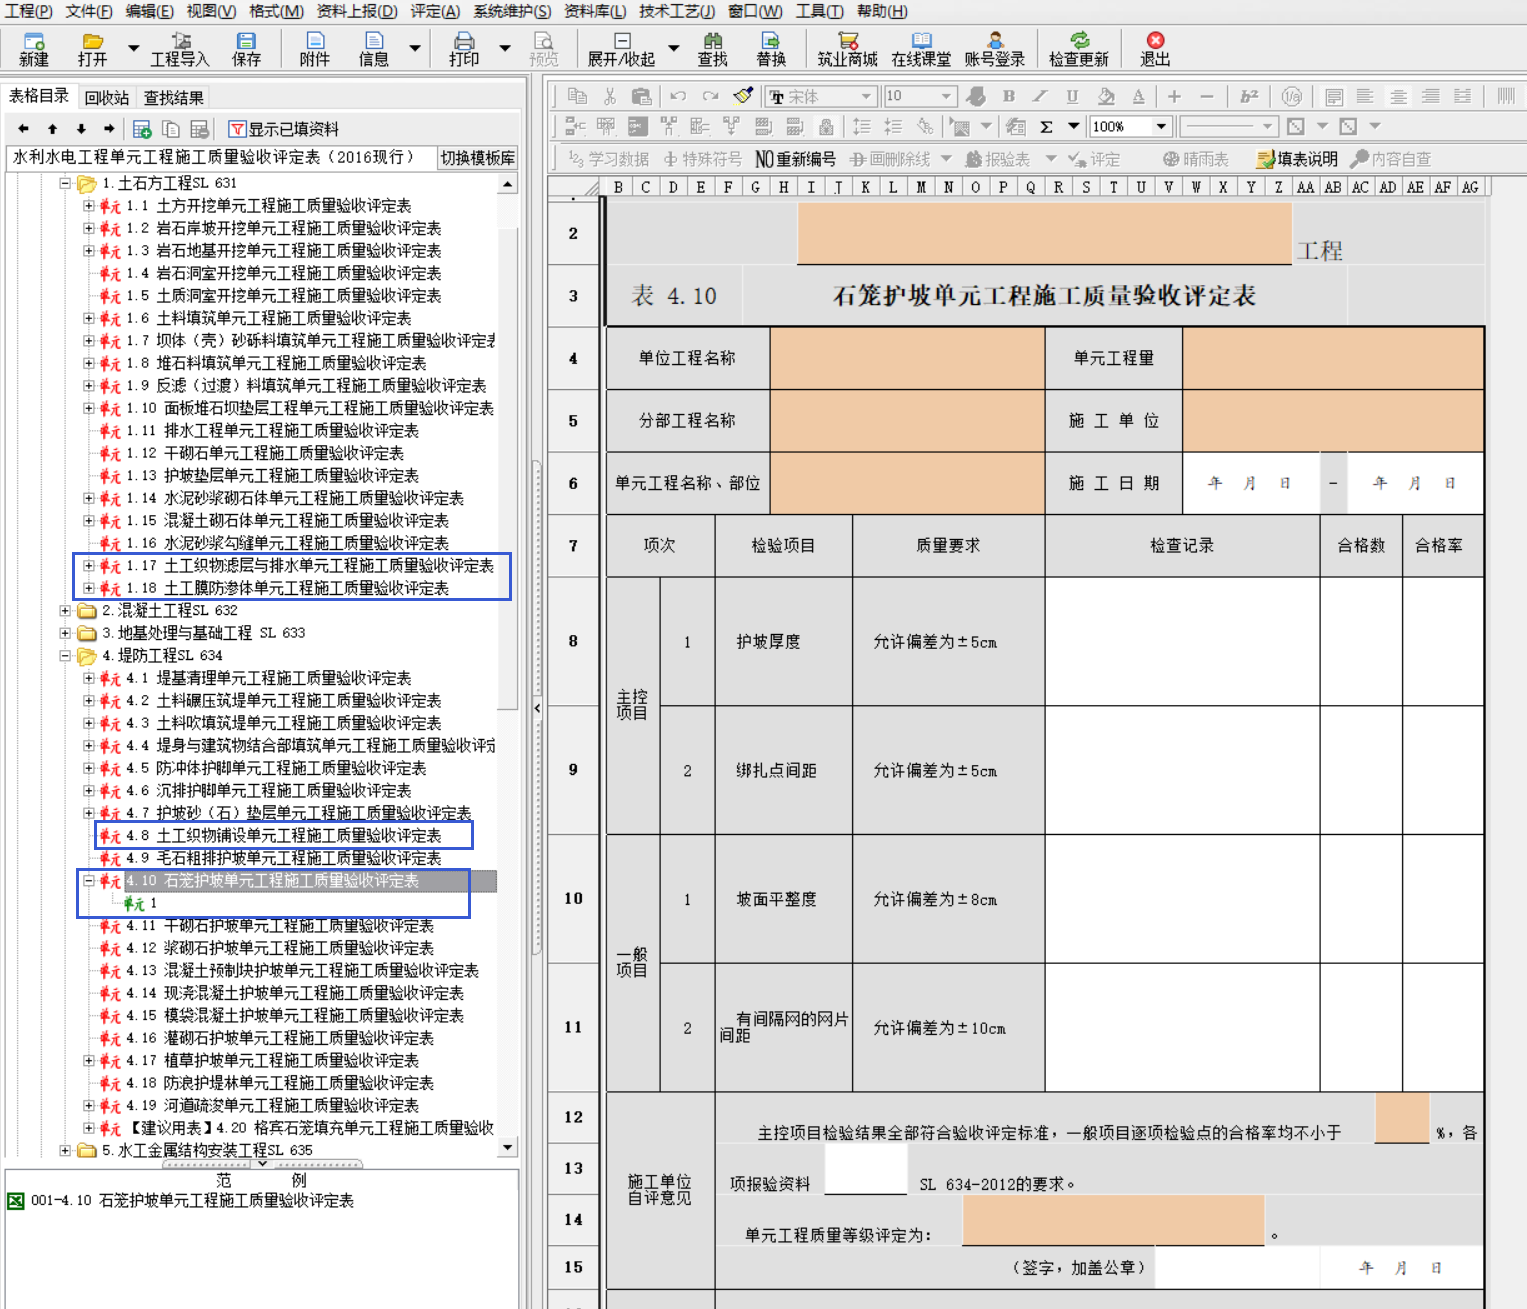Select the left-align text button
This screenshot has width=1527, height=1309.
pos(1365,96)
